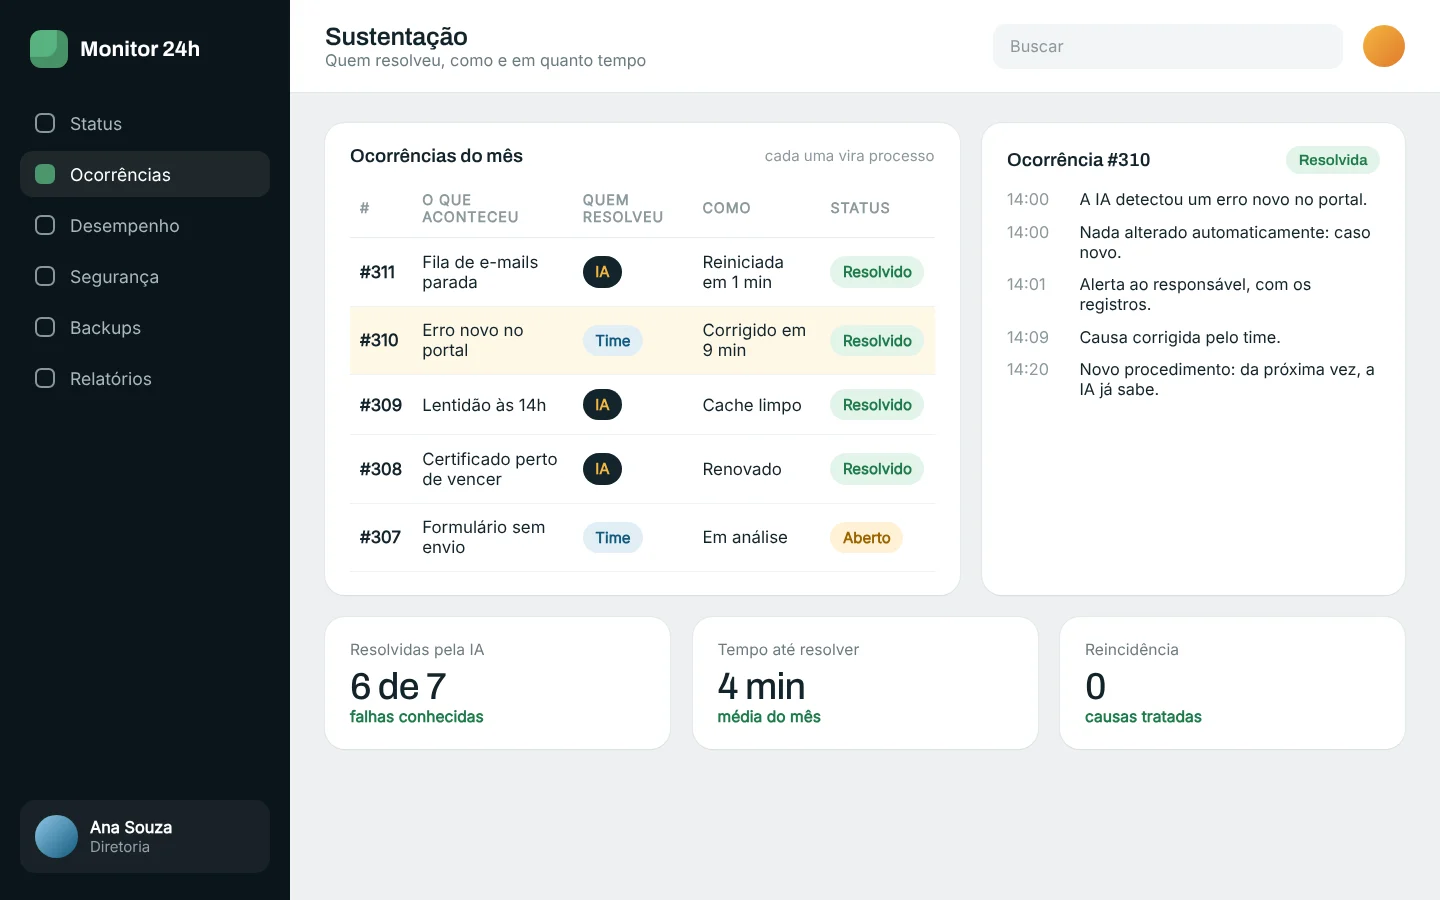Click the Buscar search field
Screen dimensions: 1440x900
pyautogui.click(x=1168, y=46)
